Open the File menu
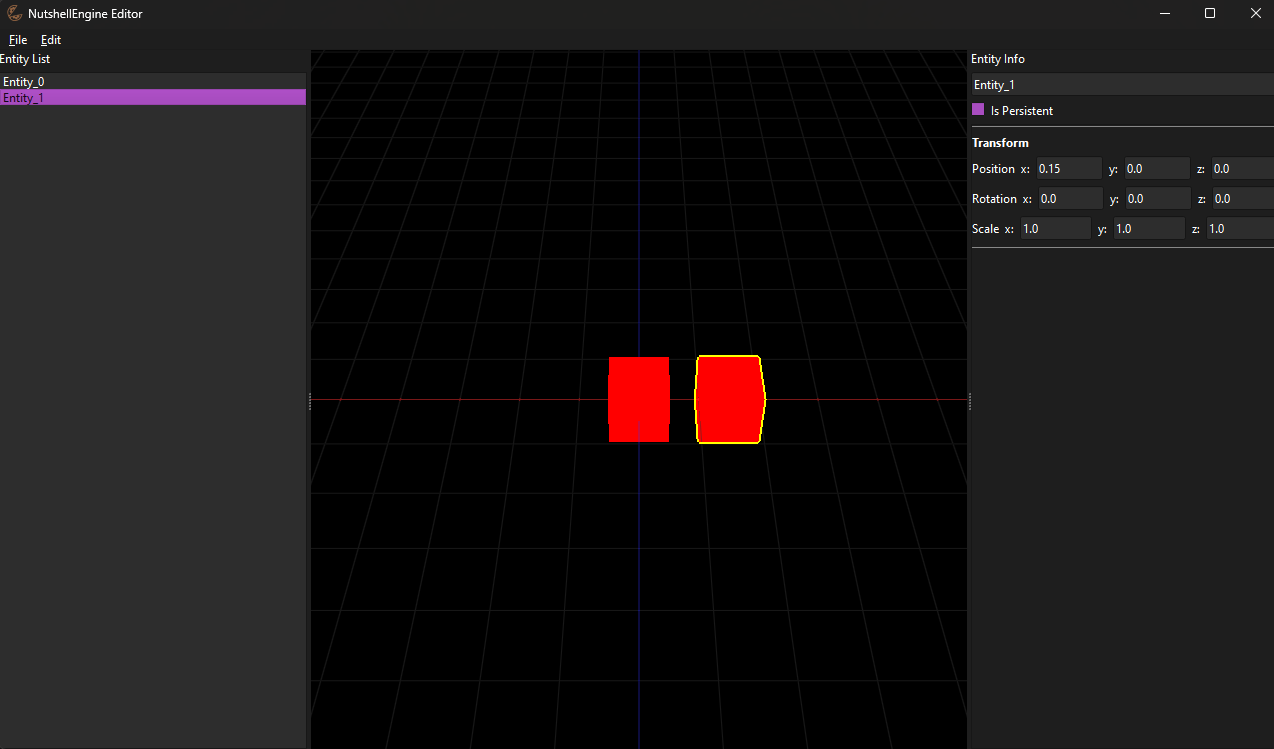This screenshot has width=1274, height=749. [18, 40]
